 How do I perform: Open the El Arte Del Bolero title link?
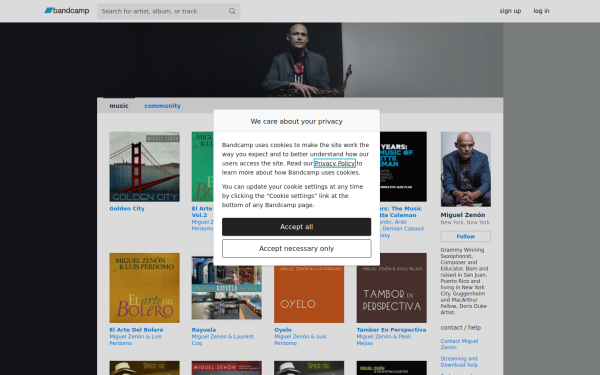click(136, 330)
